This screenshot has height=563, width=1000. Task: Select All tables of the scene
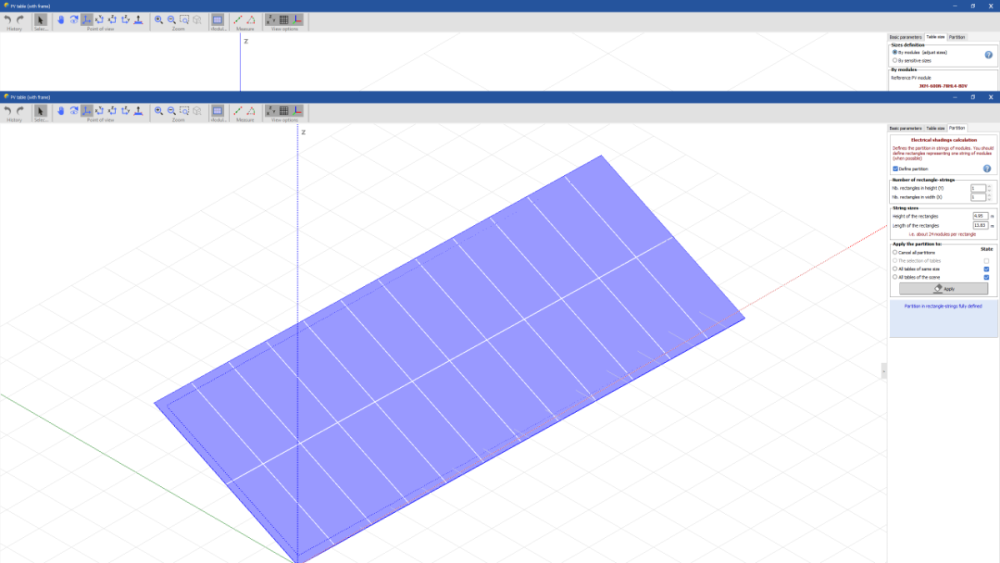pyautogui.click(x=895, y=277)
